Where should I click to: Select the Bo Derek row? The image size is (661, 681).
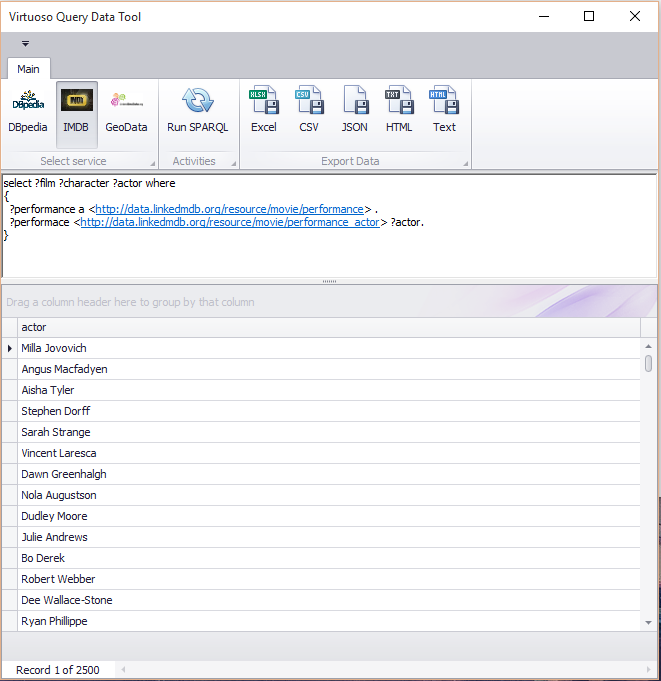click(329, 558)
